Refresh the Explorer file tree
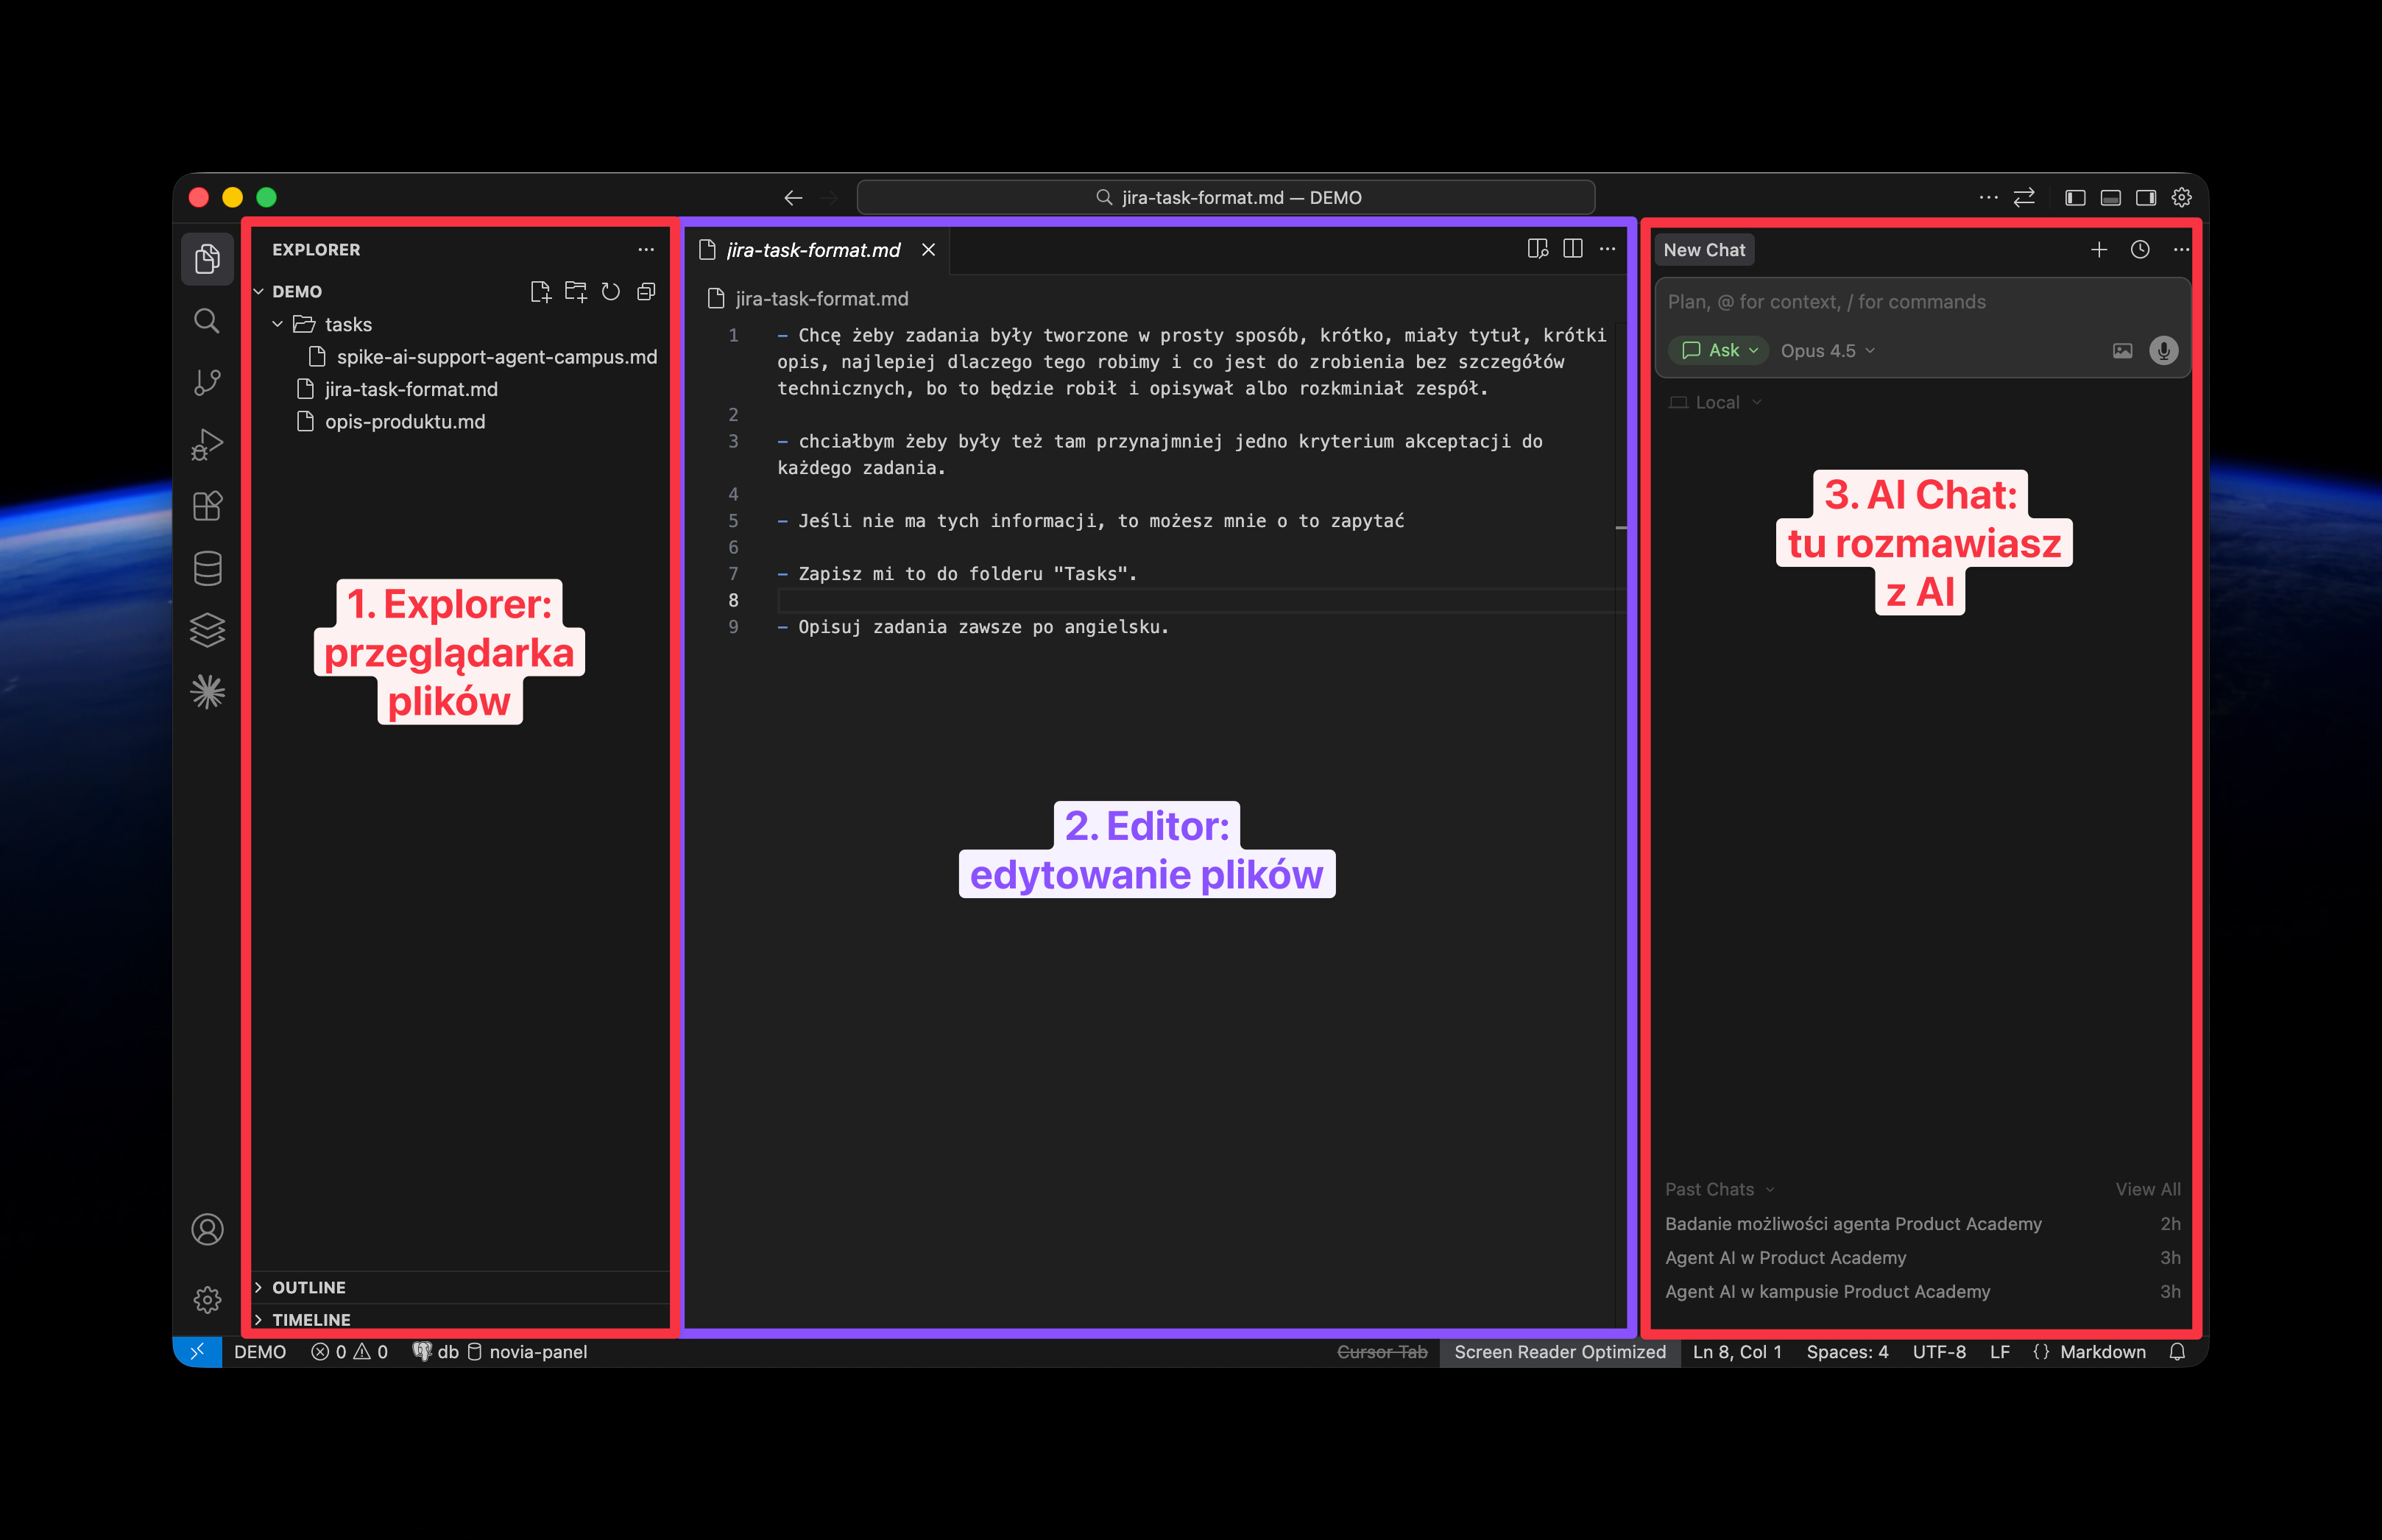This screenshot has height=1540, width=2382. [x=611, y=291]
